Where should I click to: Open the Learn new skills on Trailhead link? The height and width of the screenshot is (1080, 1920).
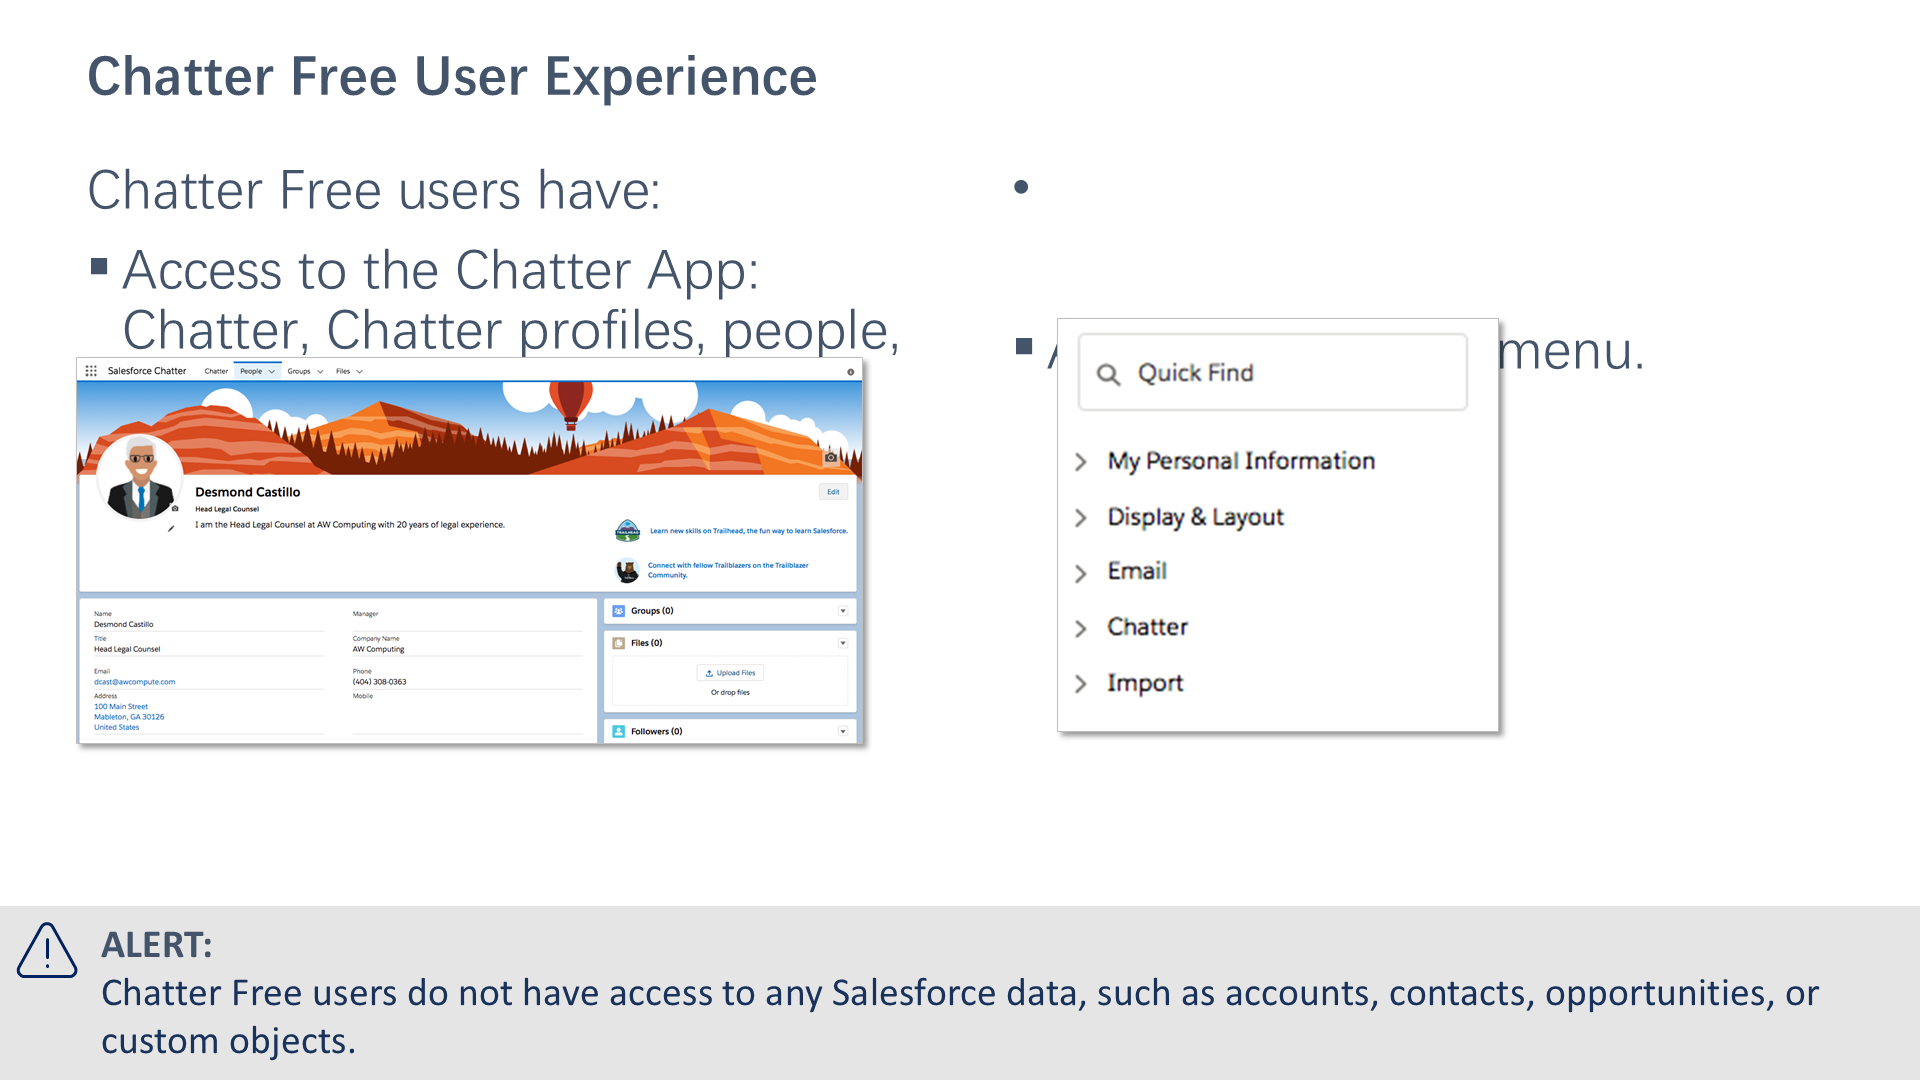click(749, 531)
